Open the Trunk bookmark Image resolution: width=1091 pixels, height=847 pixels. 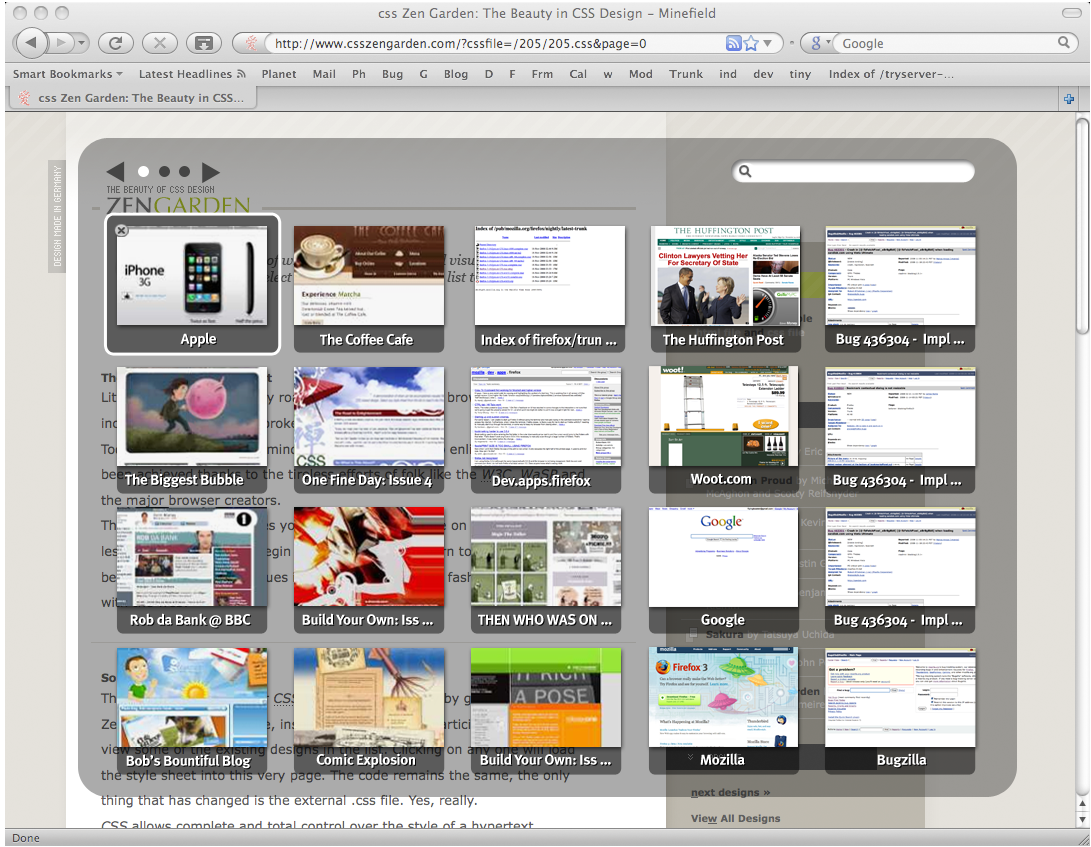click(x=686, y=74)
